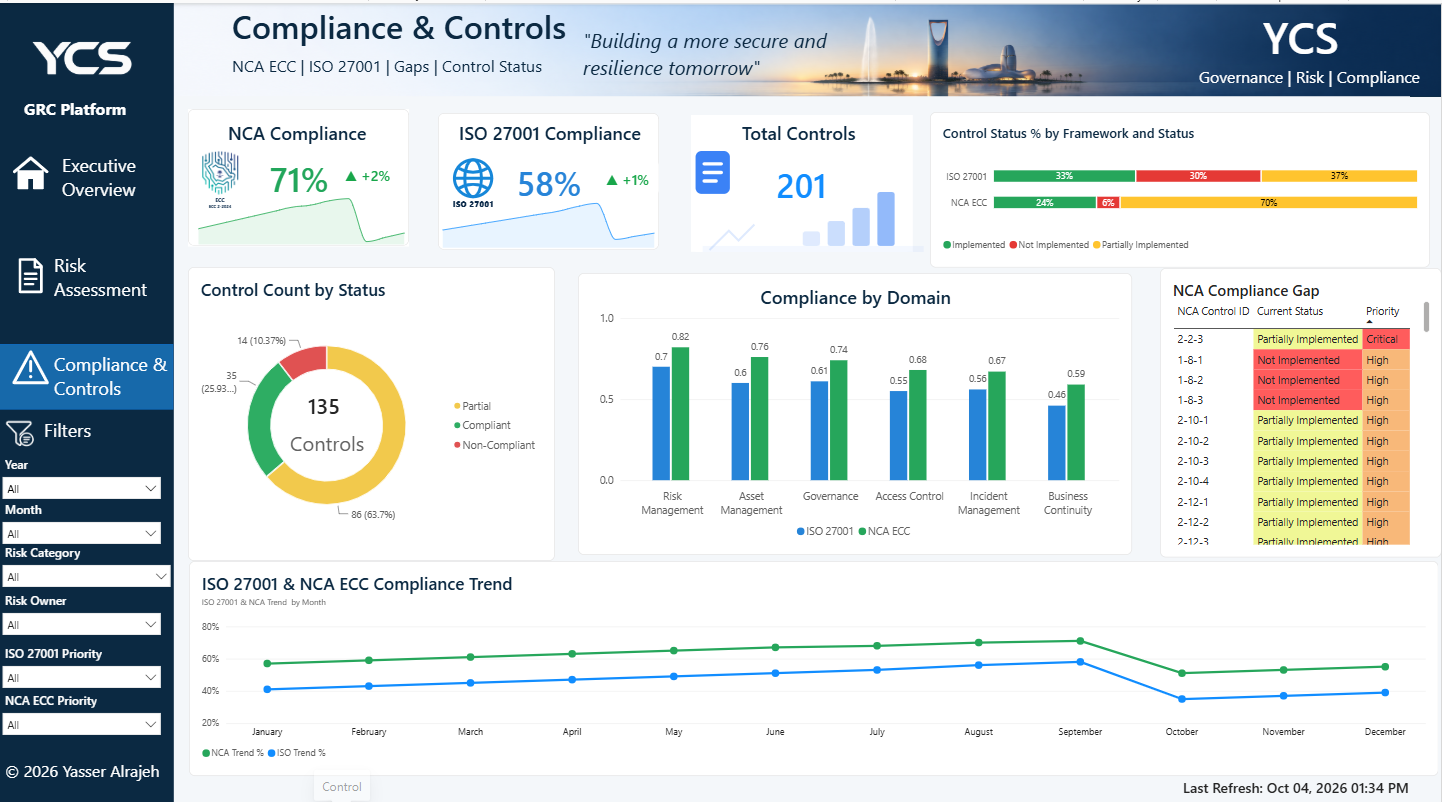Select the Control page tab at the bottom

click(342, 787)
